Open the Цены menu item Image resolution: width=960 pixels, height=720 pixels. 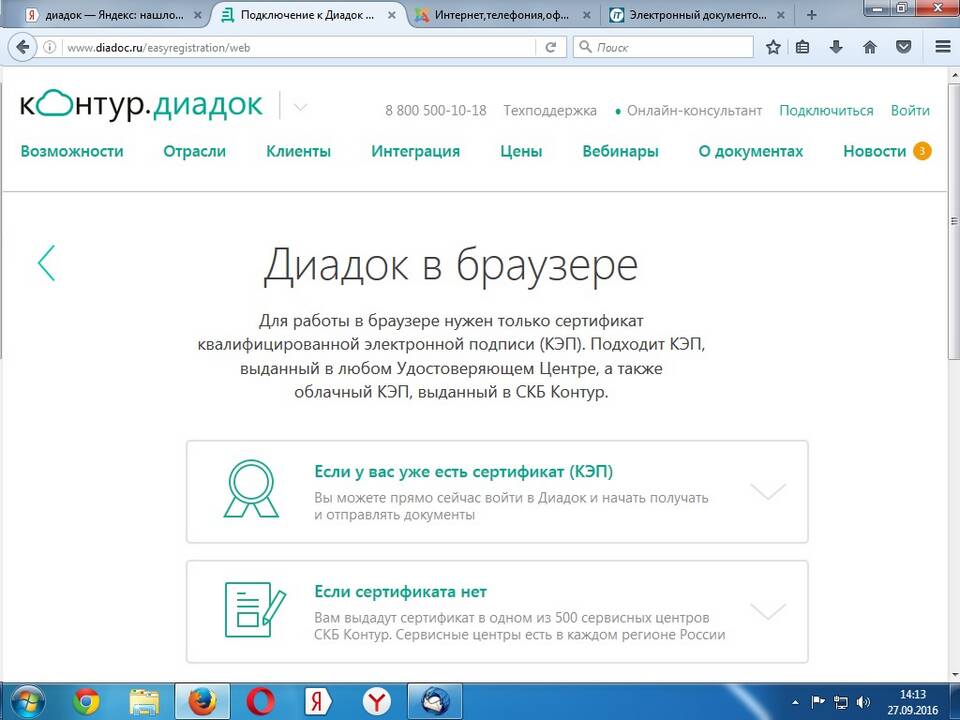[x=521, y=151]
